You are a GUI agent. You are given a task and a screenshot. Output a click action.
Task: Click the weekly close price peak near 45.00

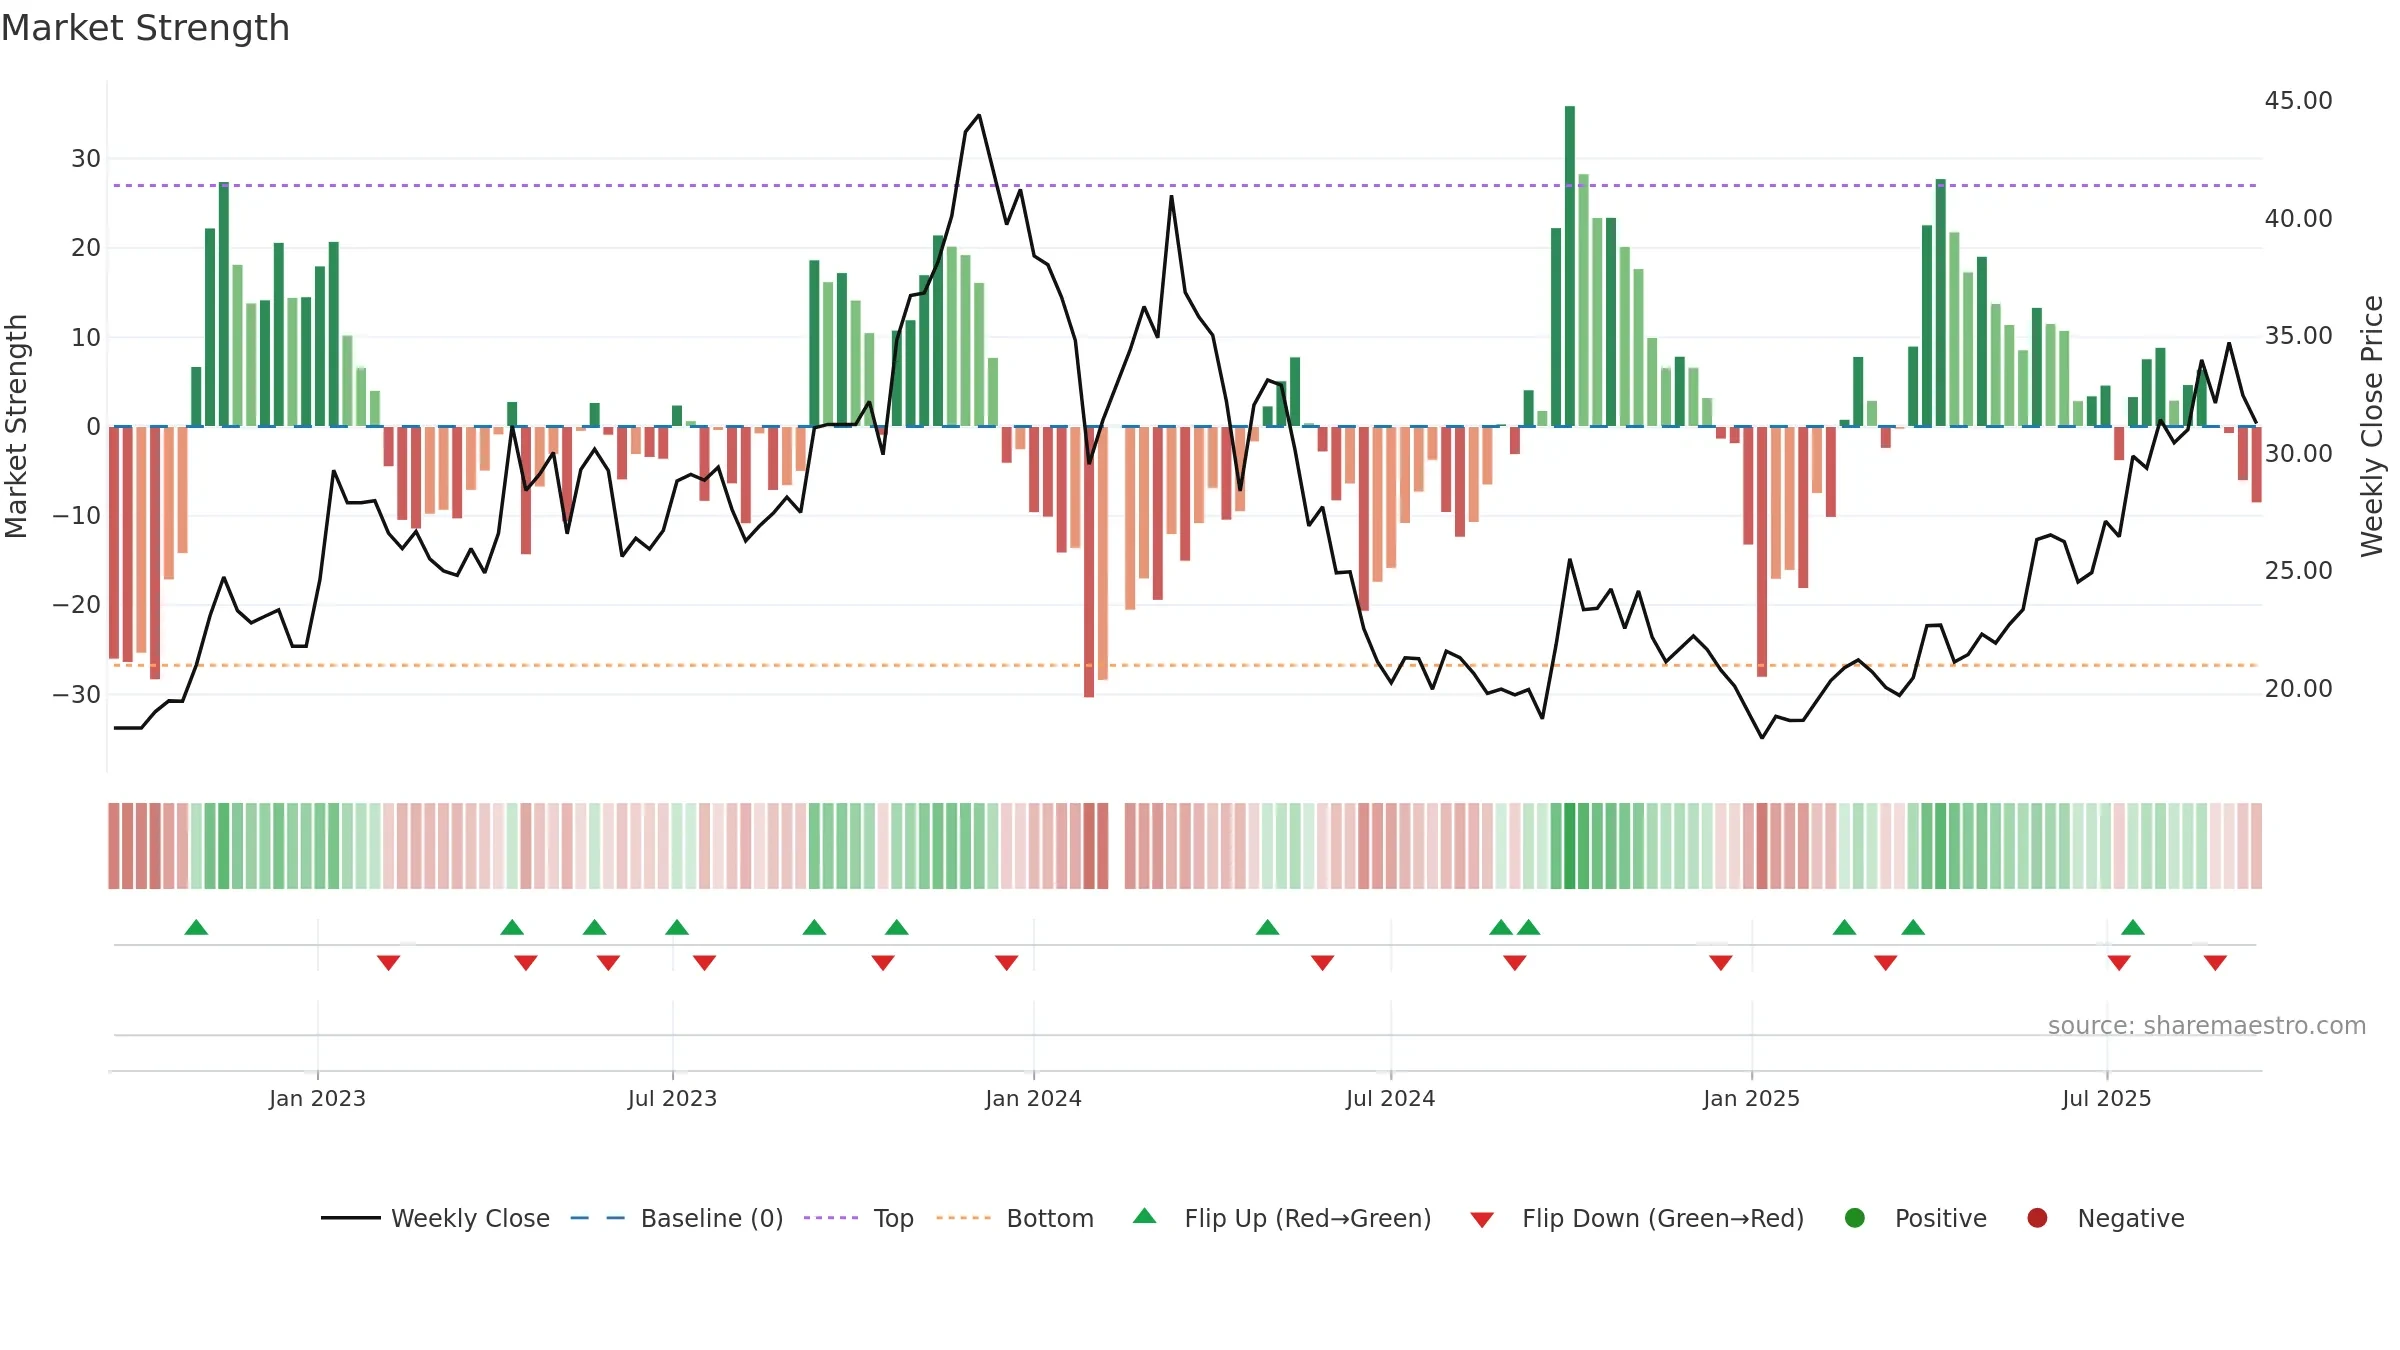point(979,115)
